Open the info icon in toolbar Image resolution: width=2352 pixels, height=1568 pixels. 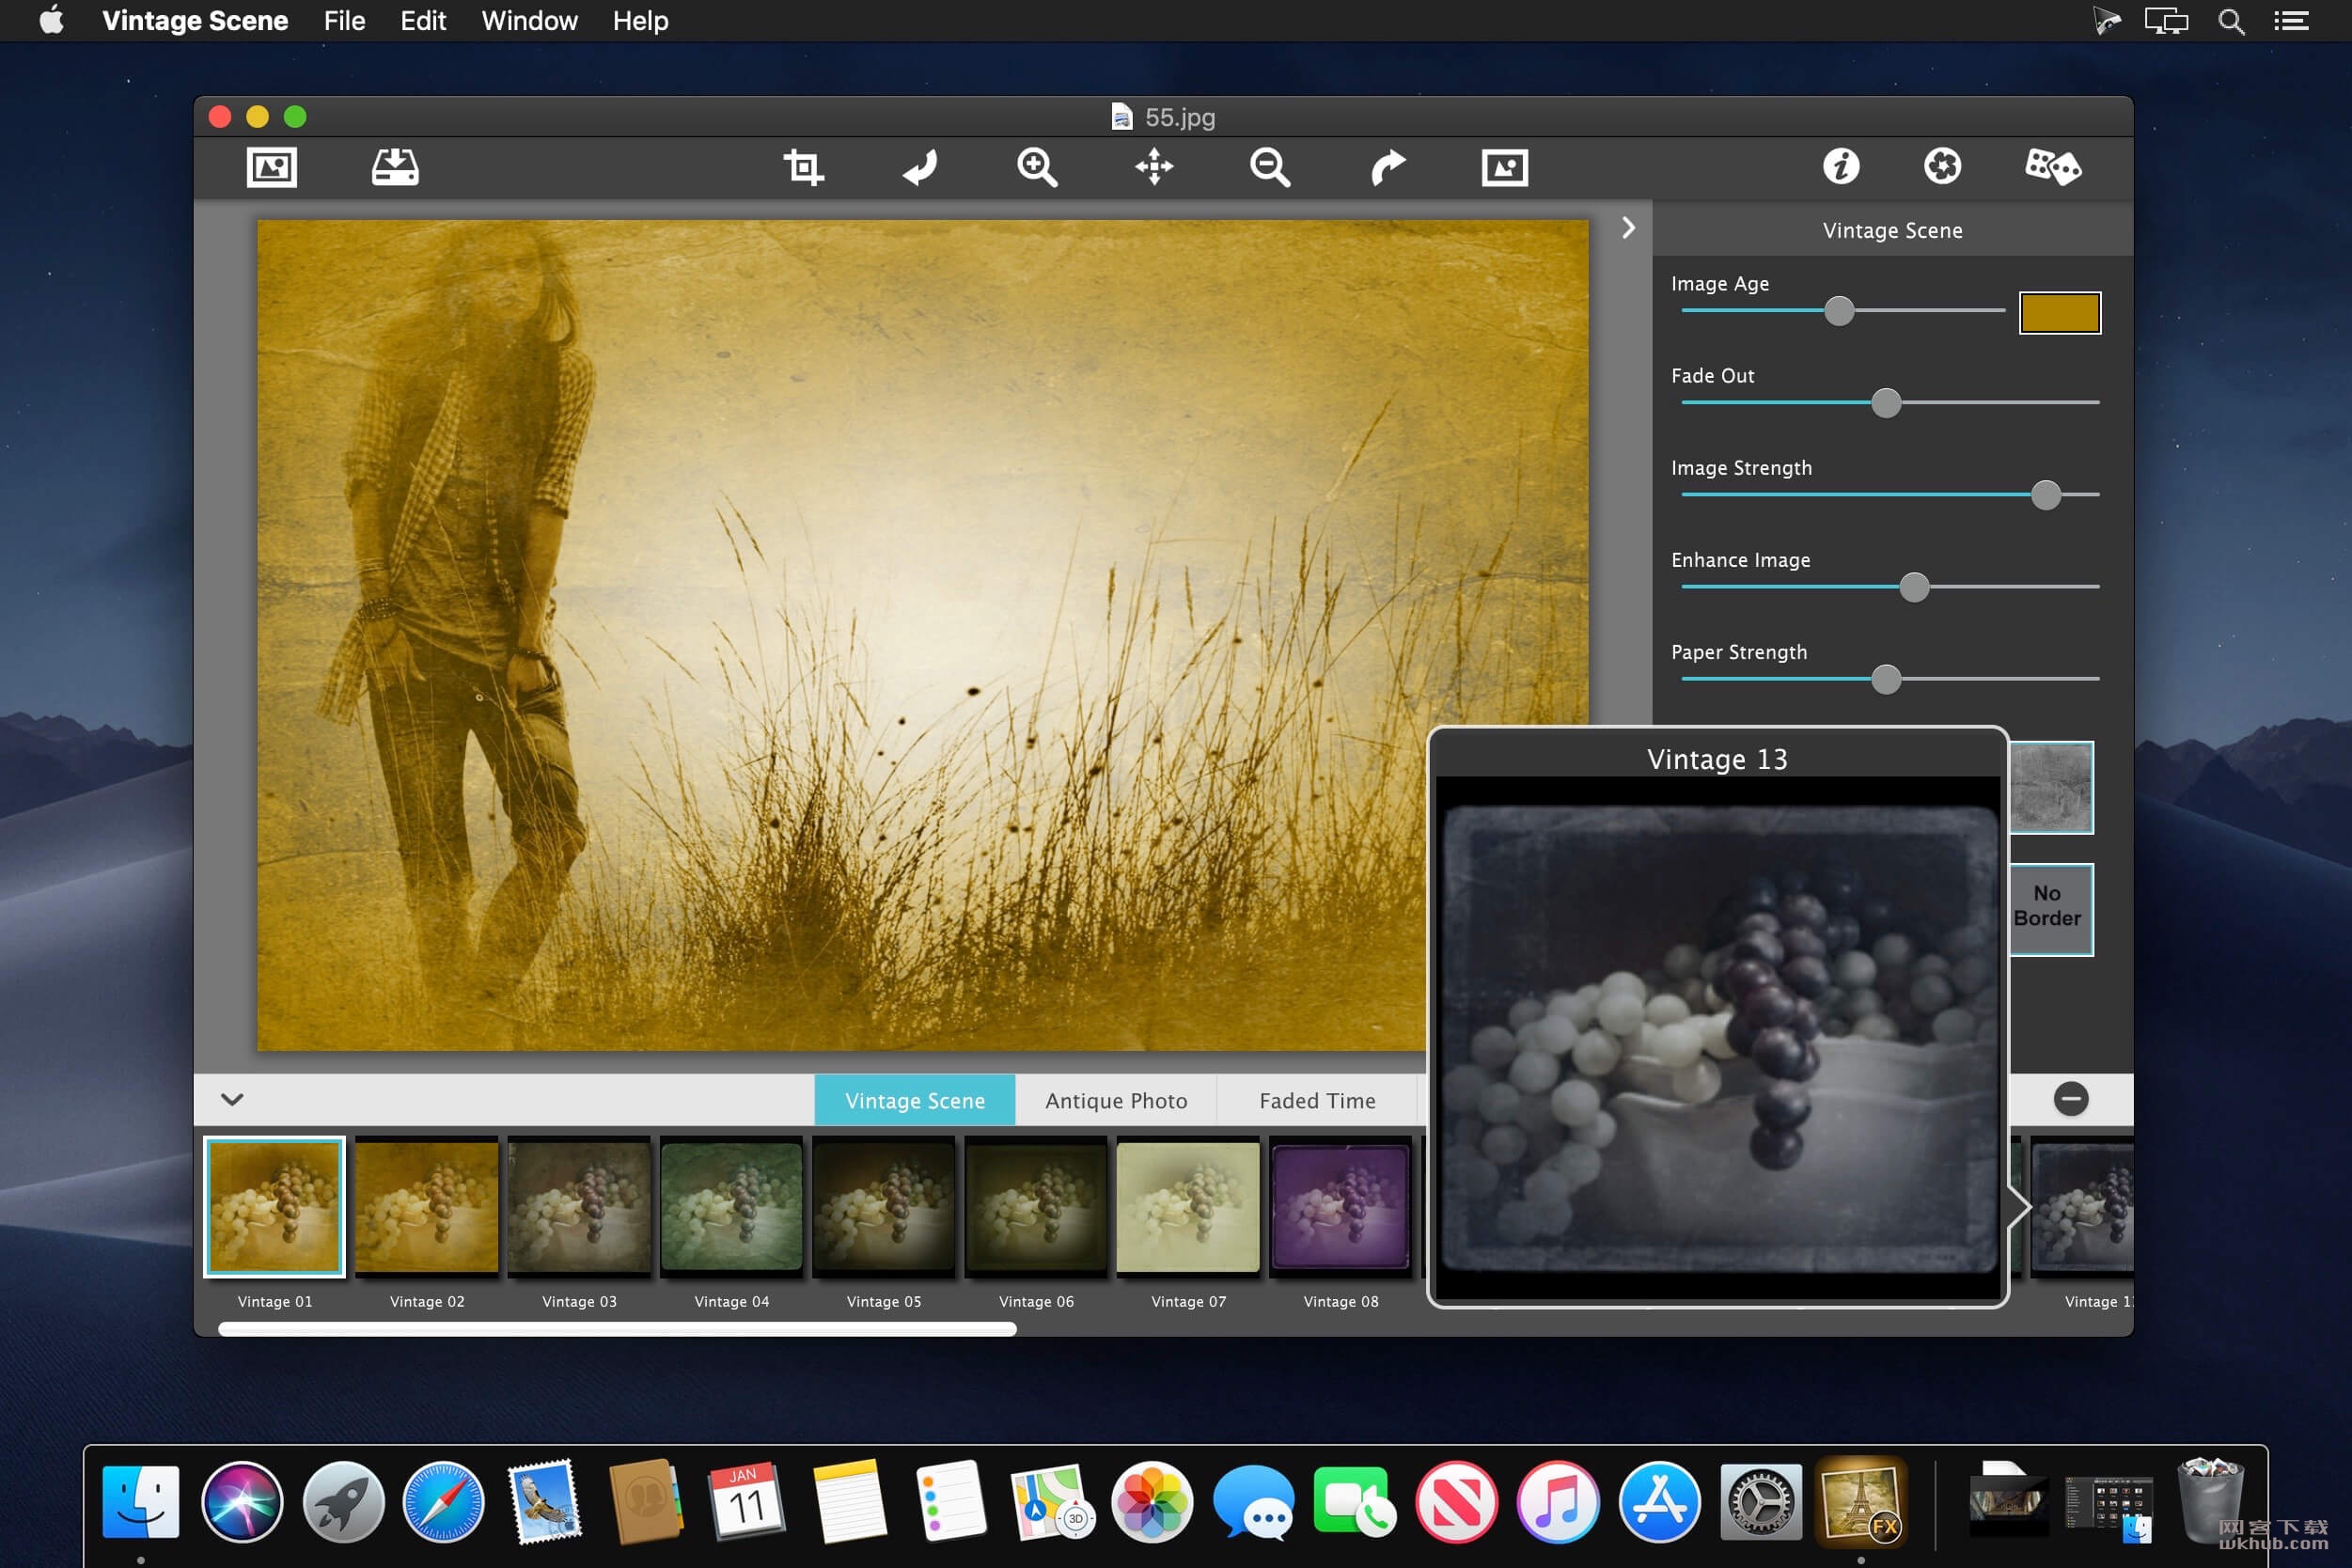click(1841, 166)
